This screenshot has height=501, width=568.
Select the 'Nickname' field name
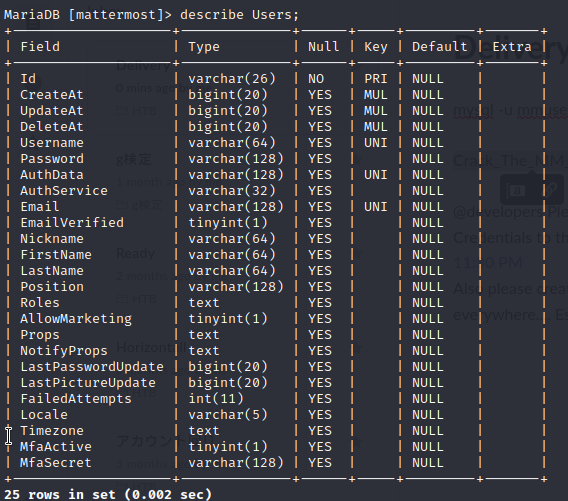[52, 239]
